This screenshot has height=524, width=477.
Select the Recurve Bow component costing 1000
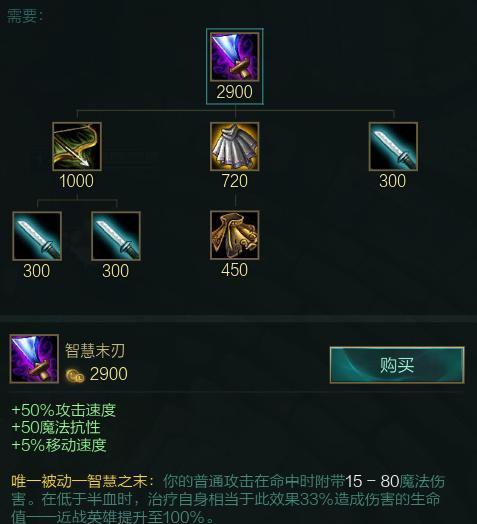coord(77,146)
